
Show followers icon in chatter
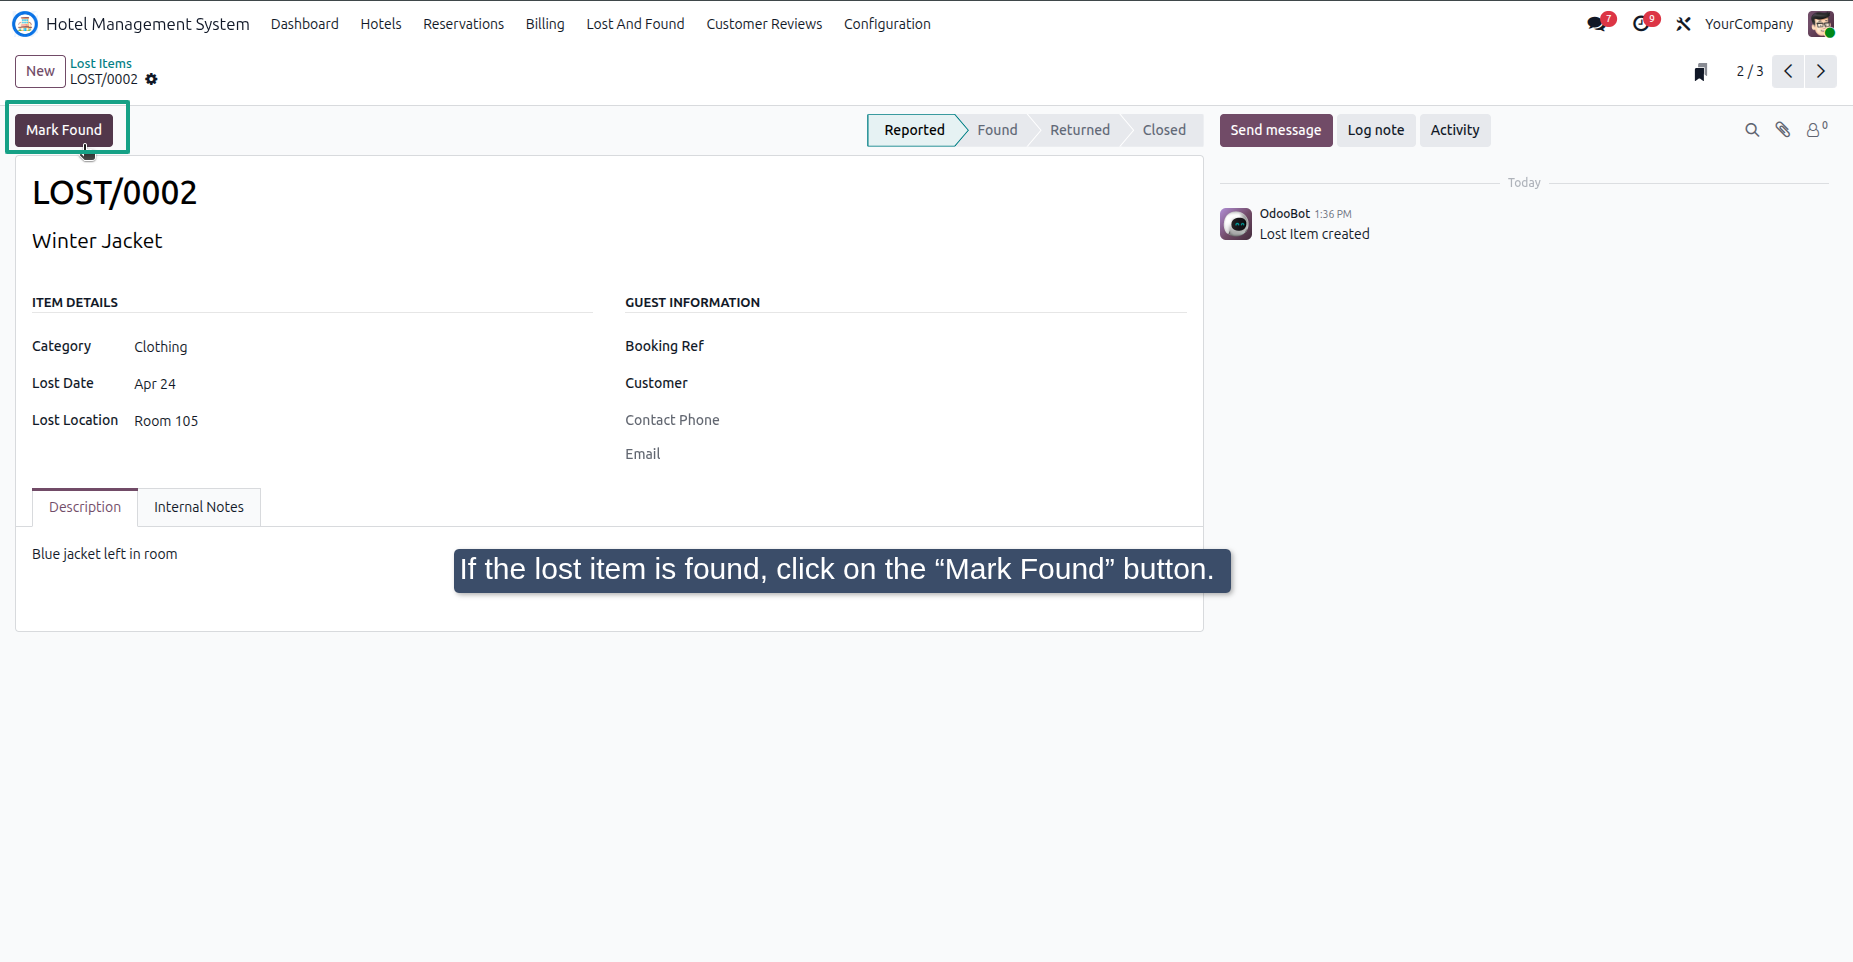coord(1816,130)
